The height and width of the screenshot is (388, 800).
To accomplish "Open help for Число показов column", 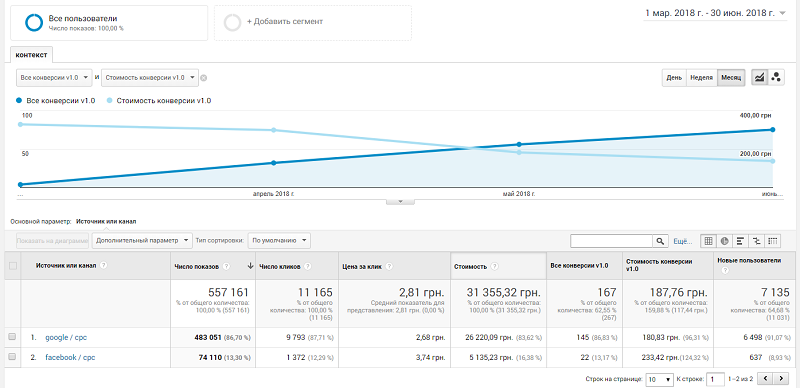I will (x=227, y=266).
